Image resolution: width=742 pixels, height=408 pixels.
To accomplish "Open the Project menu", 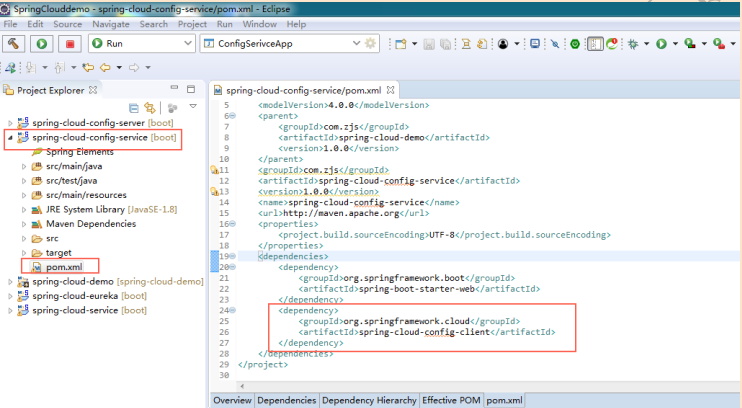I will pos(192,24).
